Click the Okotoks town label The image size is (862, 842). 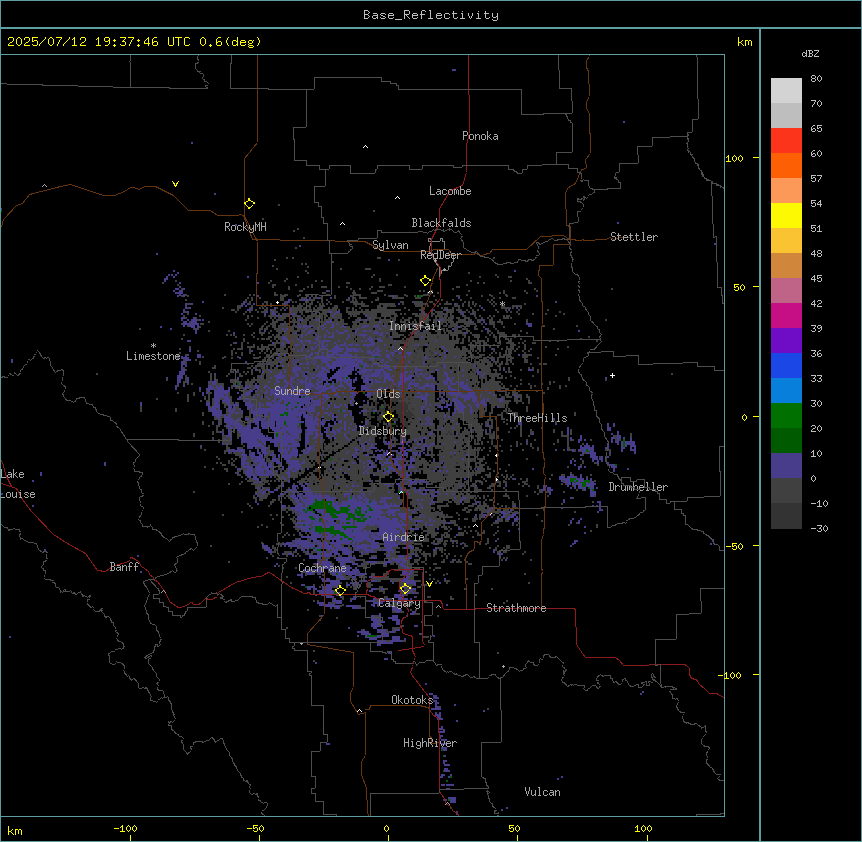click(x=412, y=700)
